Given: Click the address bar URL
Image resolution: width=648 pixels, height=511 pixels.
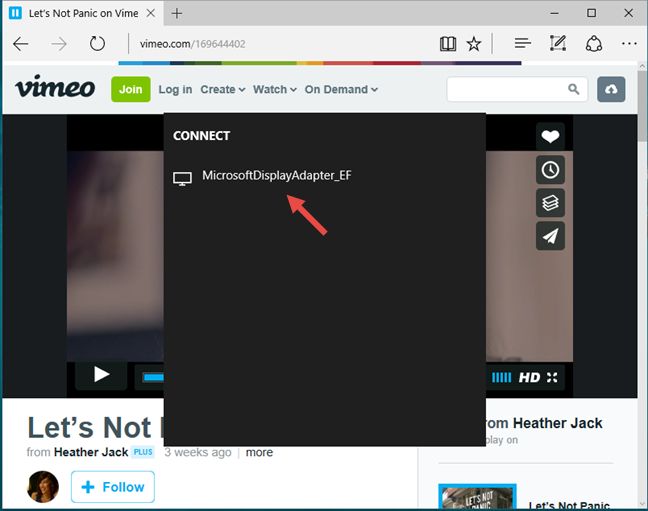Looking at the screenshot, I should coord(193,44).
